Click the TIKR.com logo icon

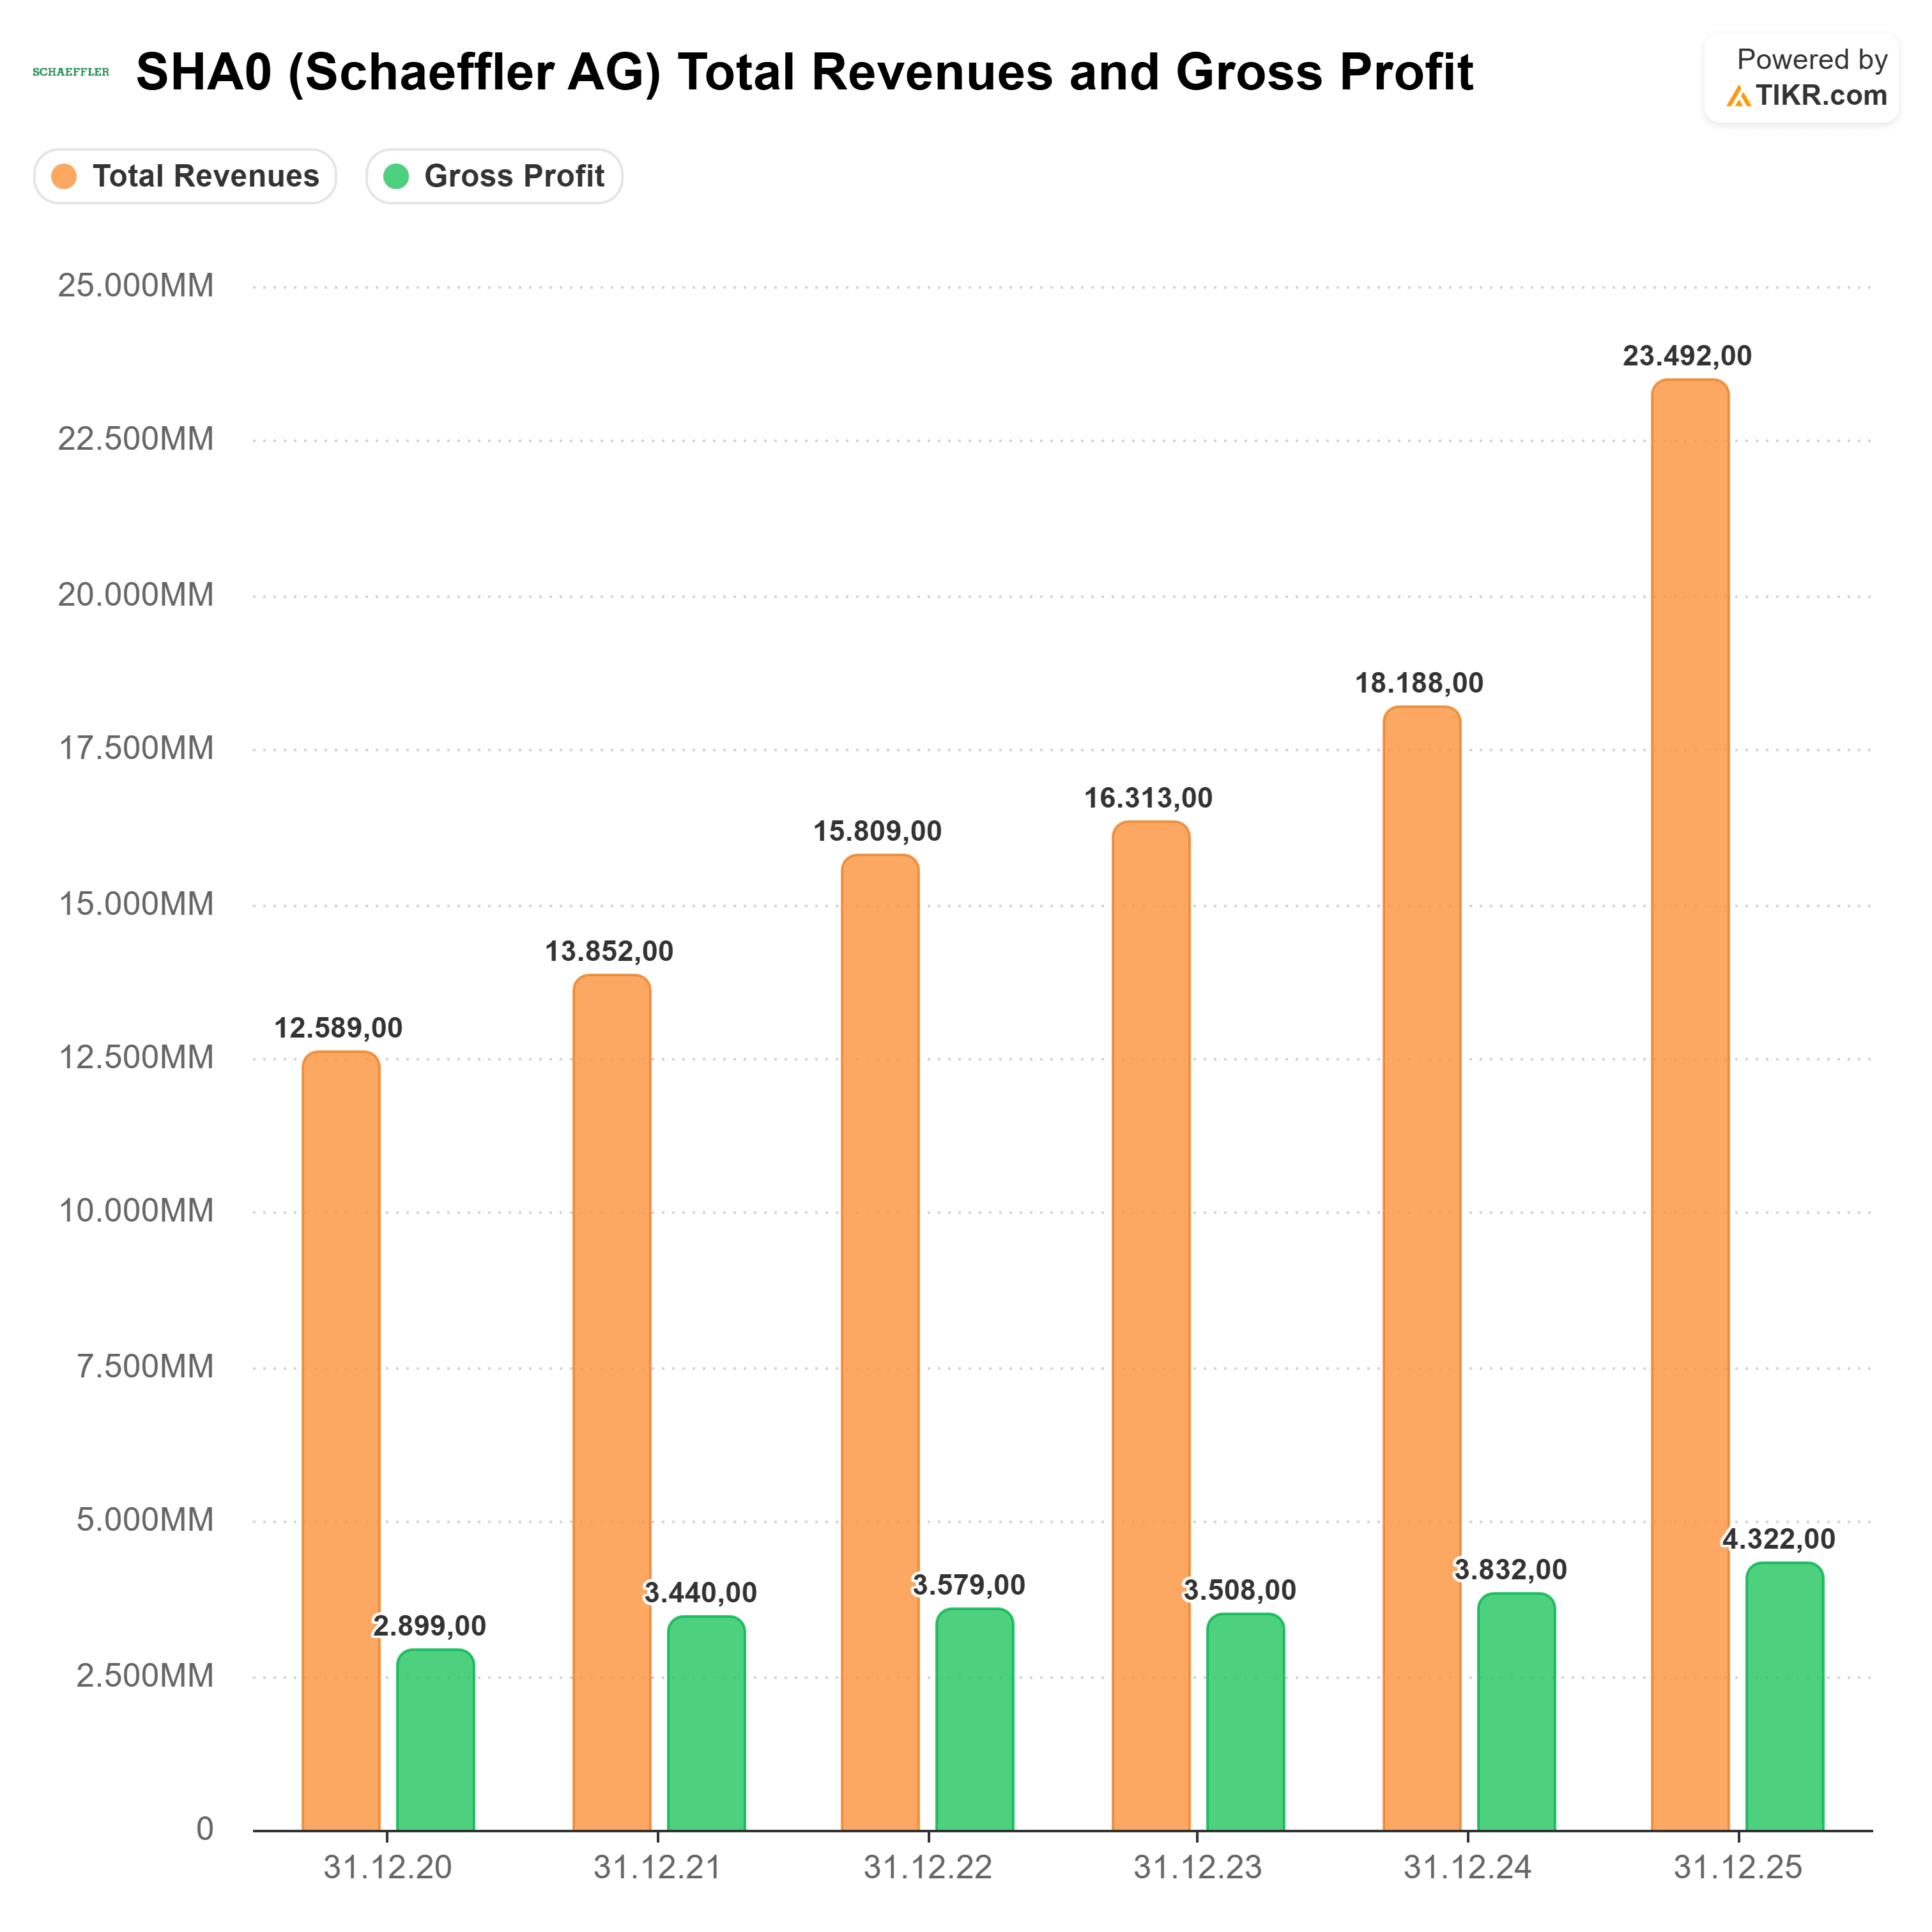tap(1738, 97)
